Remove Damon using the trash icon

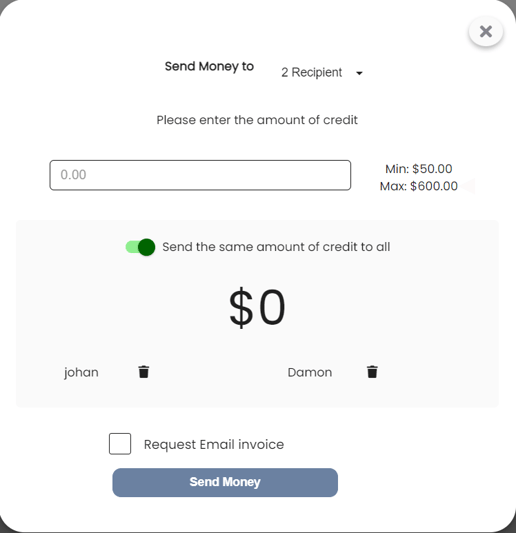point(372,372)
